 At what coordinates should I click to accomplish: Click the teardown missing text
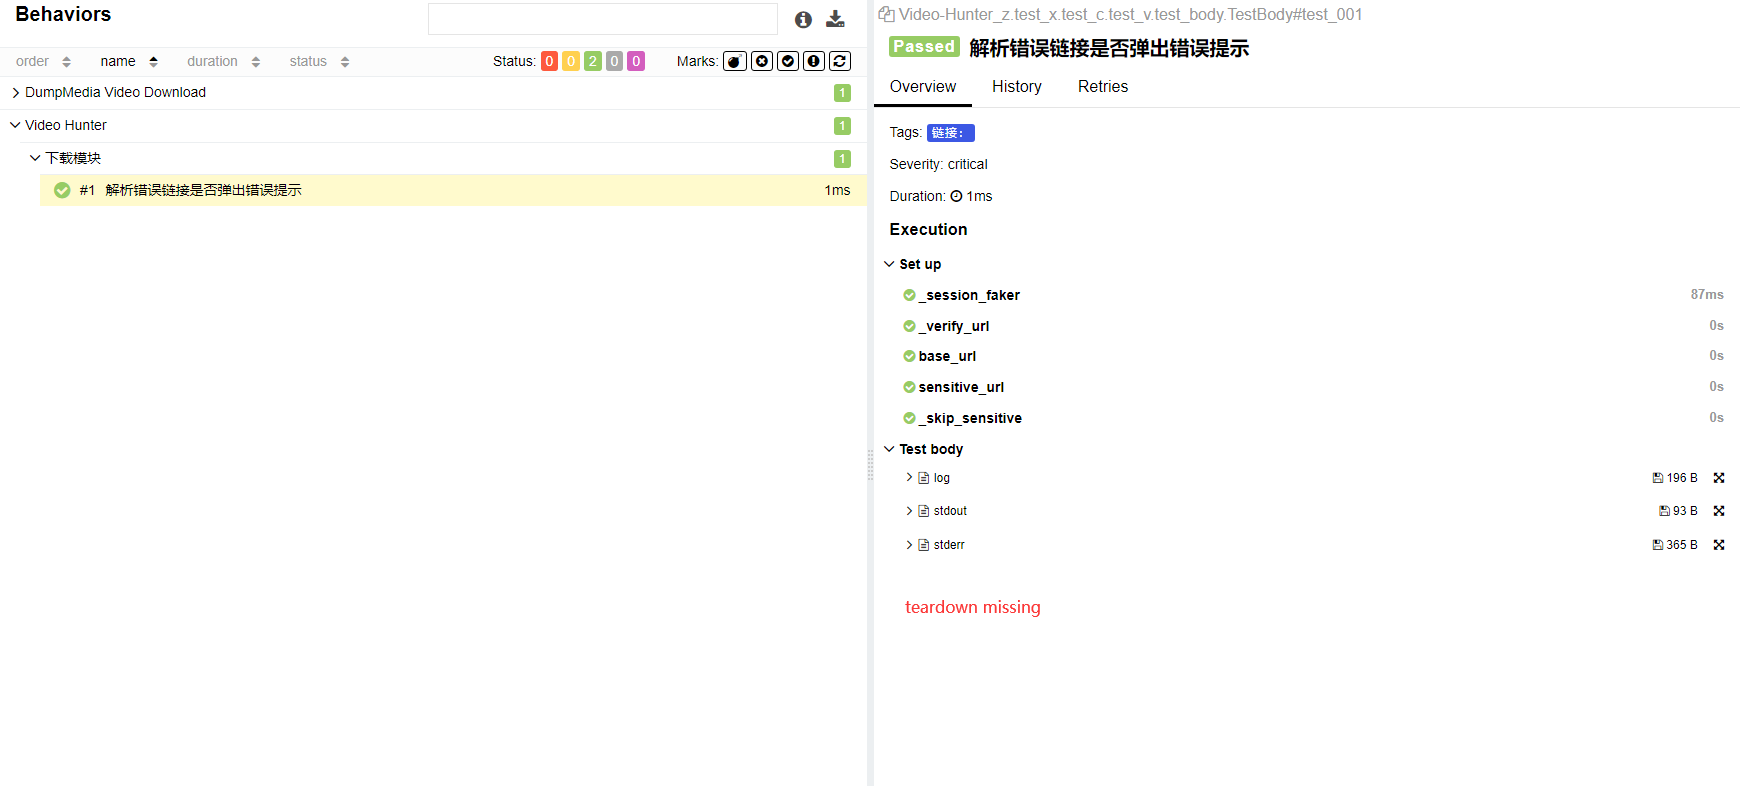click(x=973, y=607)
